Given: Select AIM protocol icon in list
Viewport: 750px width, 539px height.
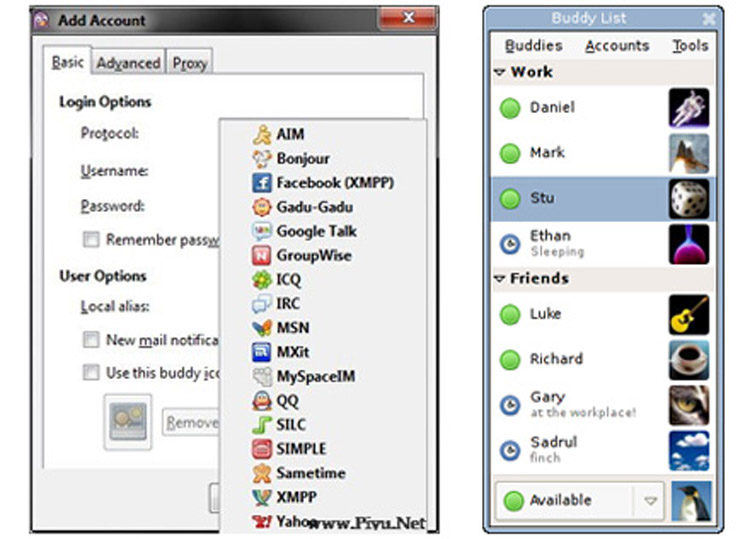Looking at the screenshot, I should click(262, 134).
